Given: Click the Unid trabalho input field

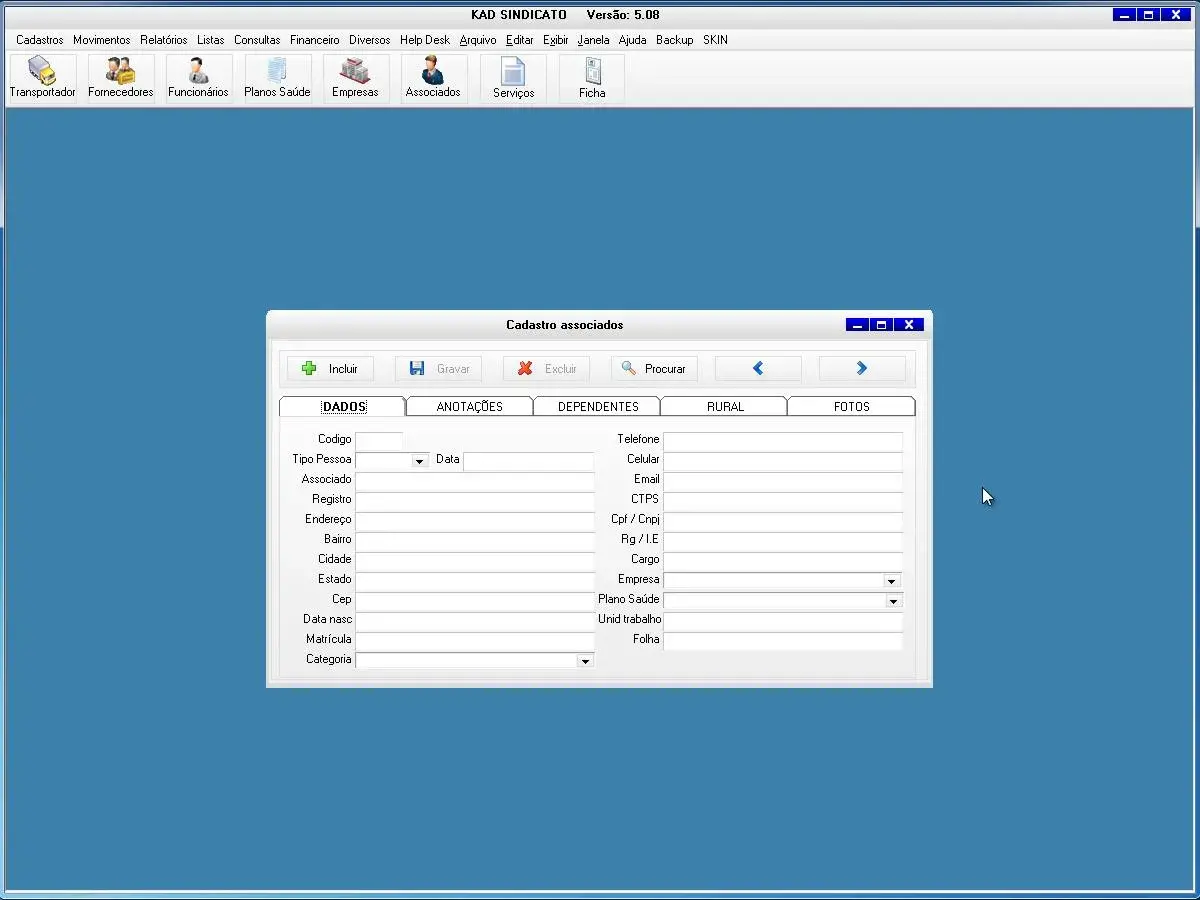Looking at the screenshot, I should tap(783, 621).
